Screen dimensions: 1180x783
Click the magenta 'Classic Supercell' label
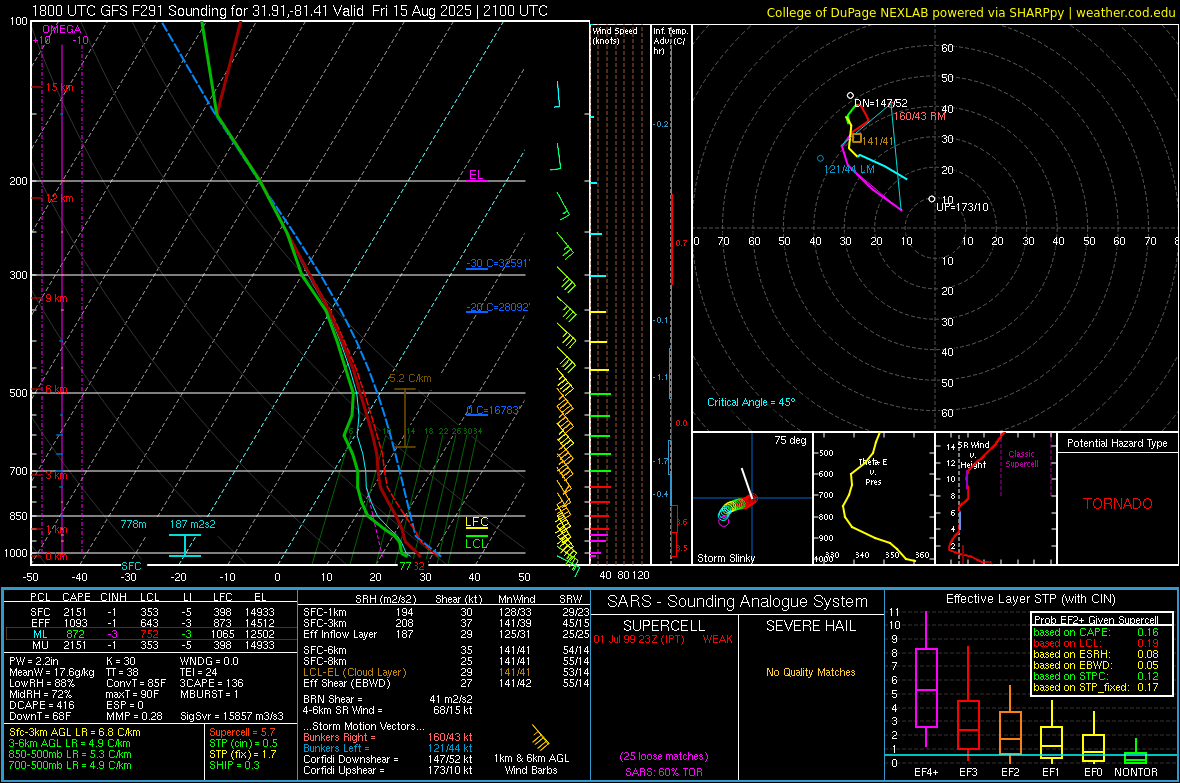(x=1022, y=459)
